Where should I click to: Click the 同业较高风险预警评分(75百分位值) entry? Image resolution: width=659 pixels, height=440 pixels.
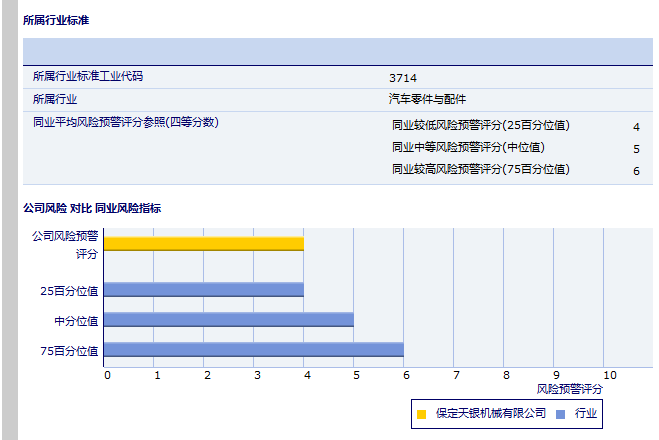[x=481, y=170]
